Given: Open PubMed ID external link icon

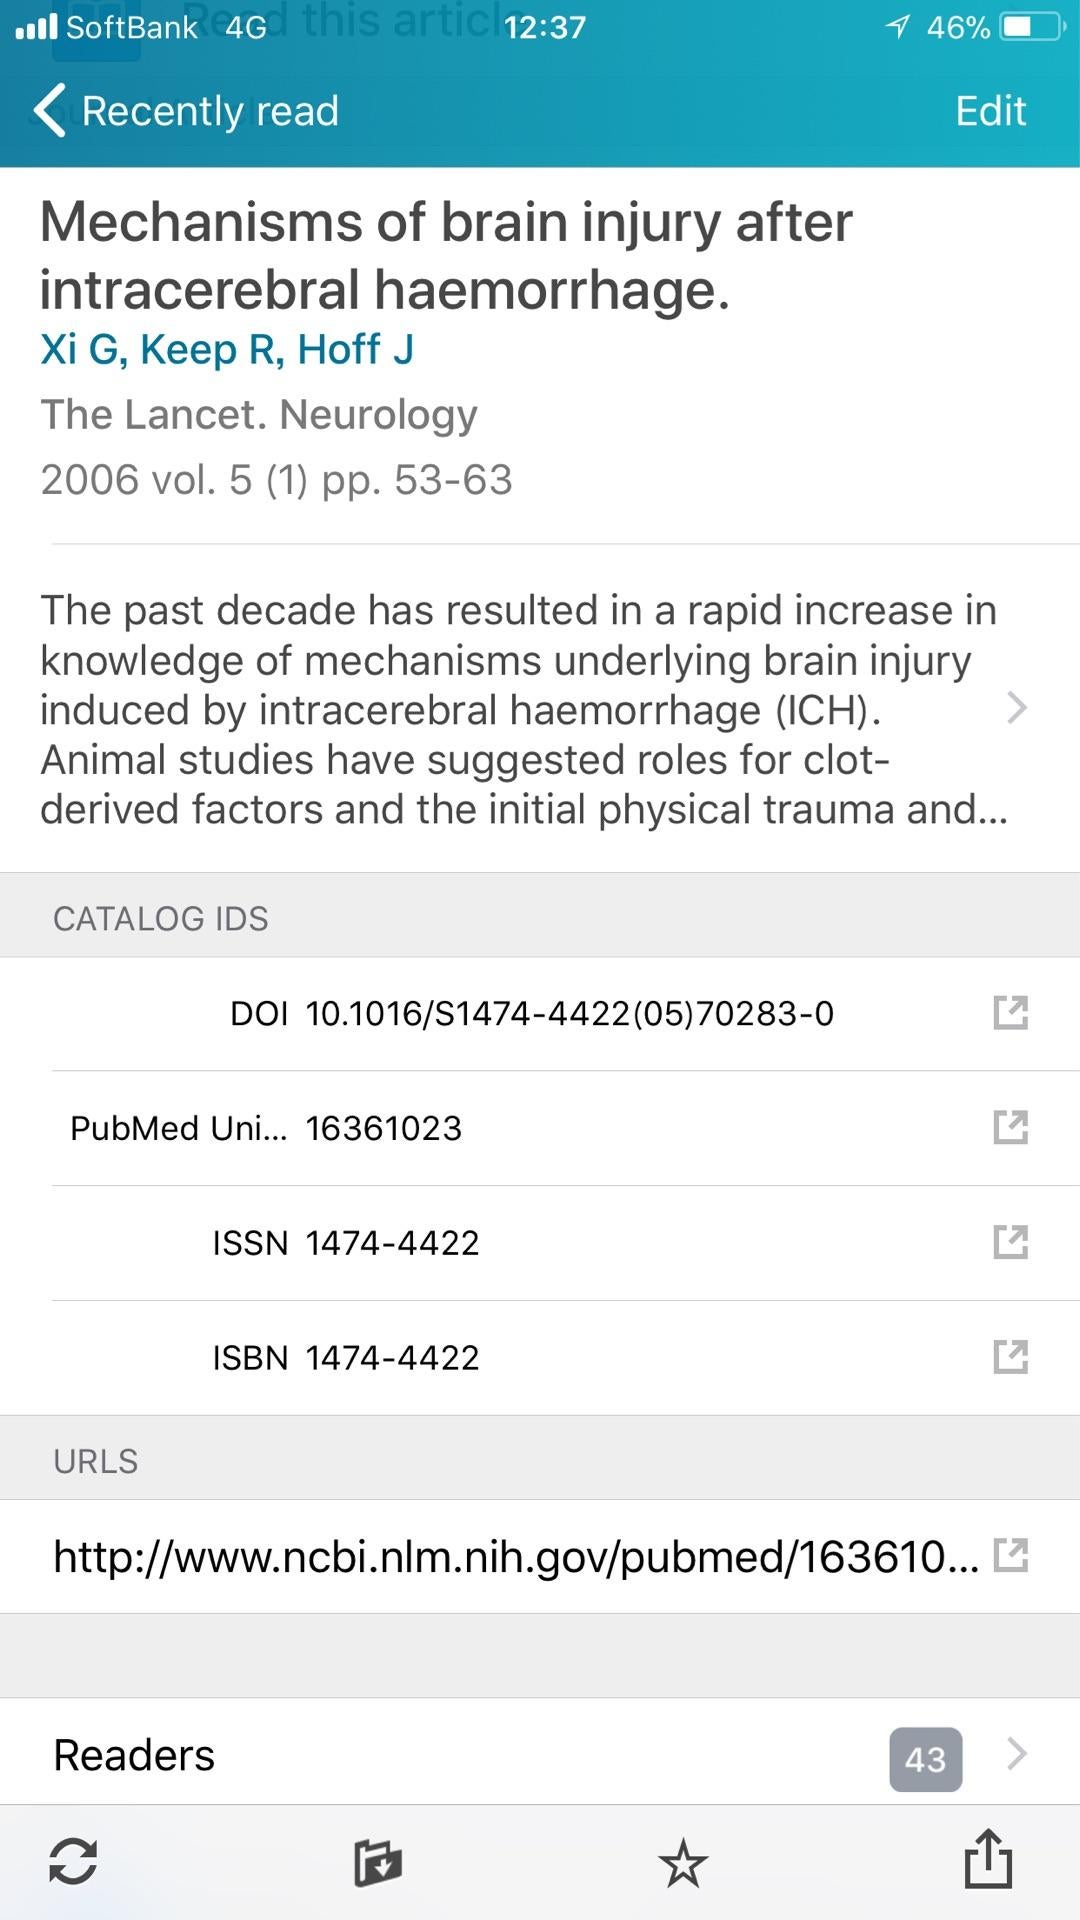Looking at the screenshot, I should pyautogui.click(x=1010, y=1128).
